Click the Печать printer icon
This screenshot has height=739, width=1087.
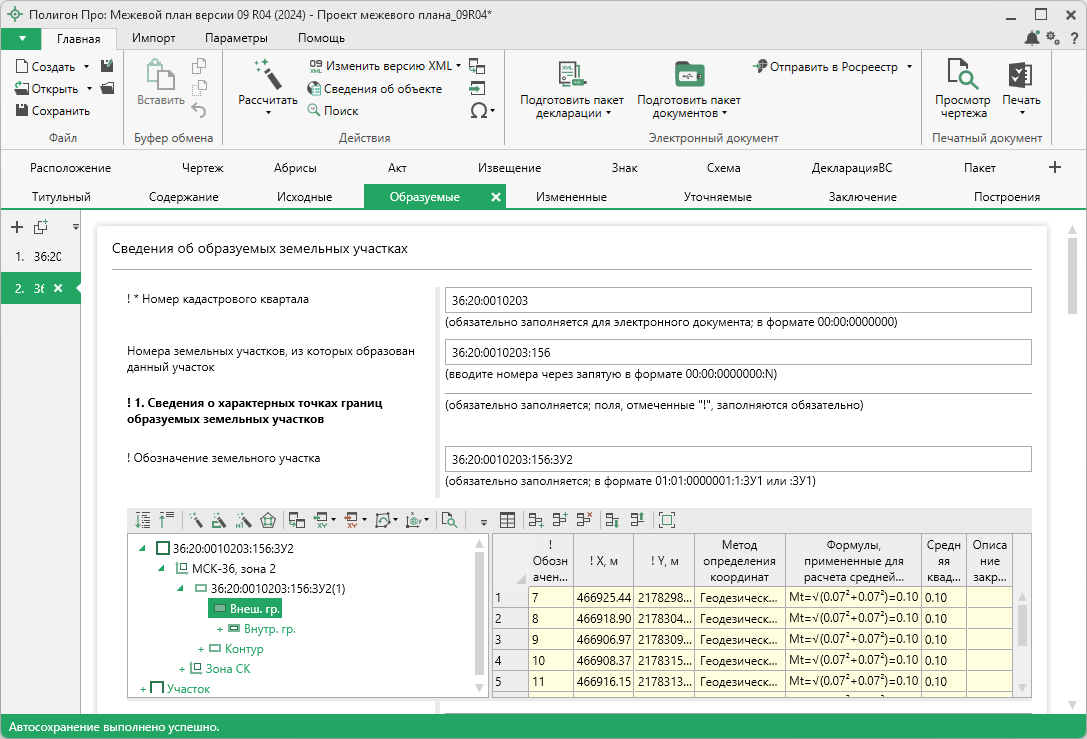[x=1020, y=75]
